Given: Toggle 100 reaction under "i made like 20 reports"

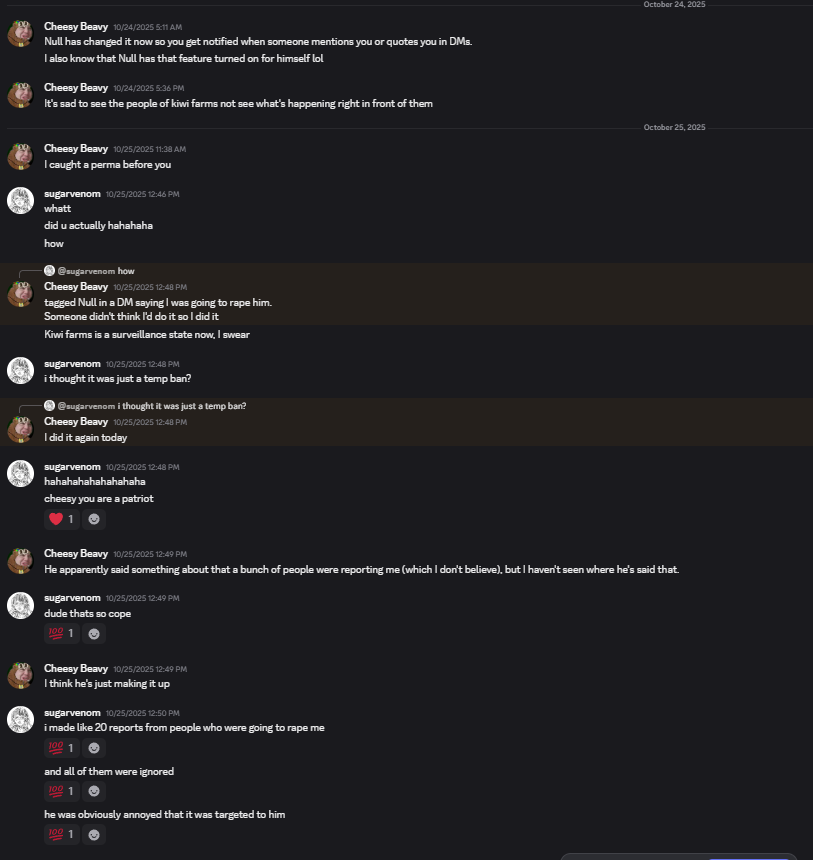Looking at the screenshot, I should tap(62, 748).
